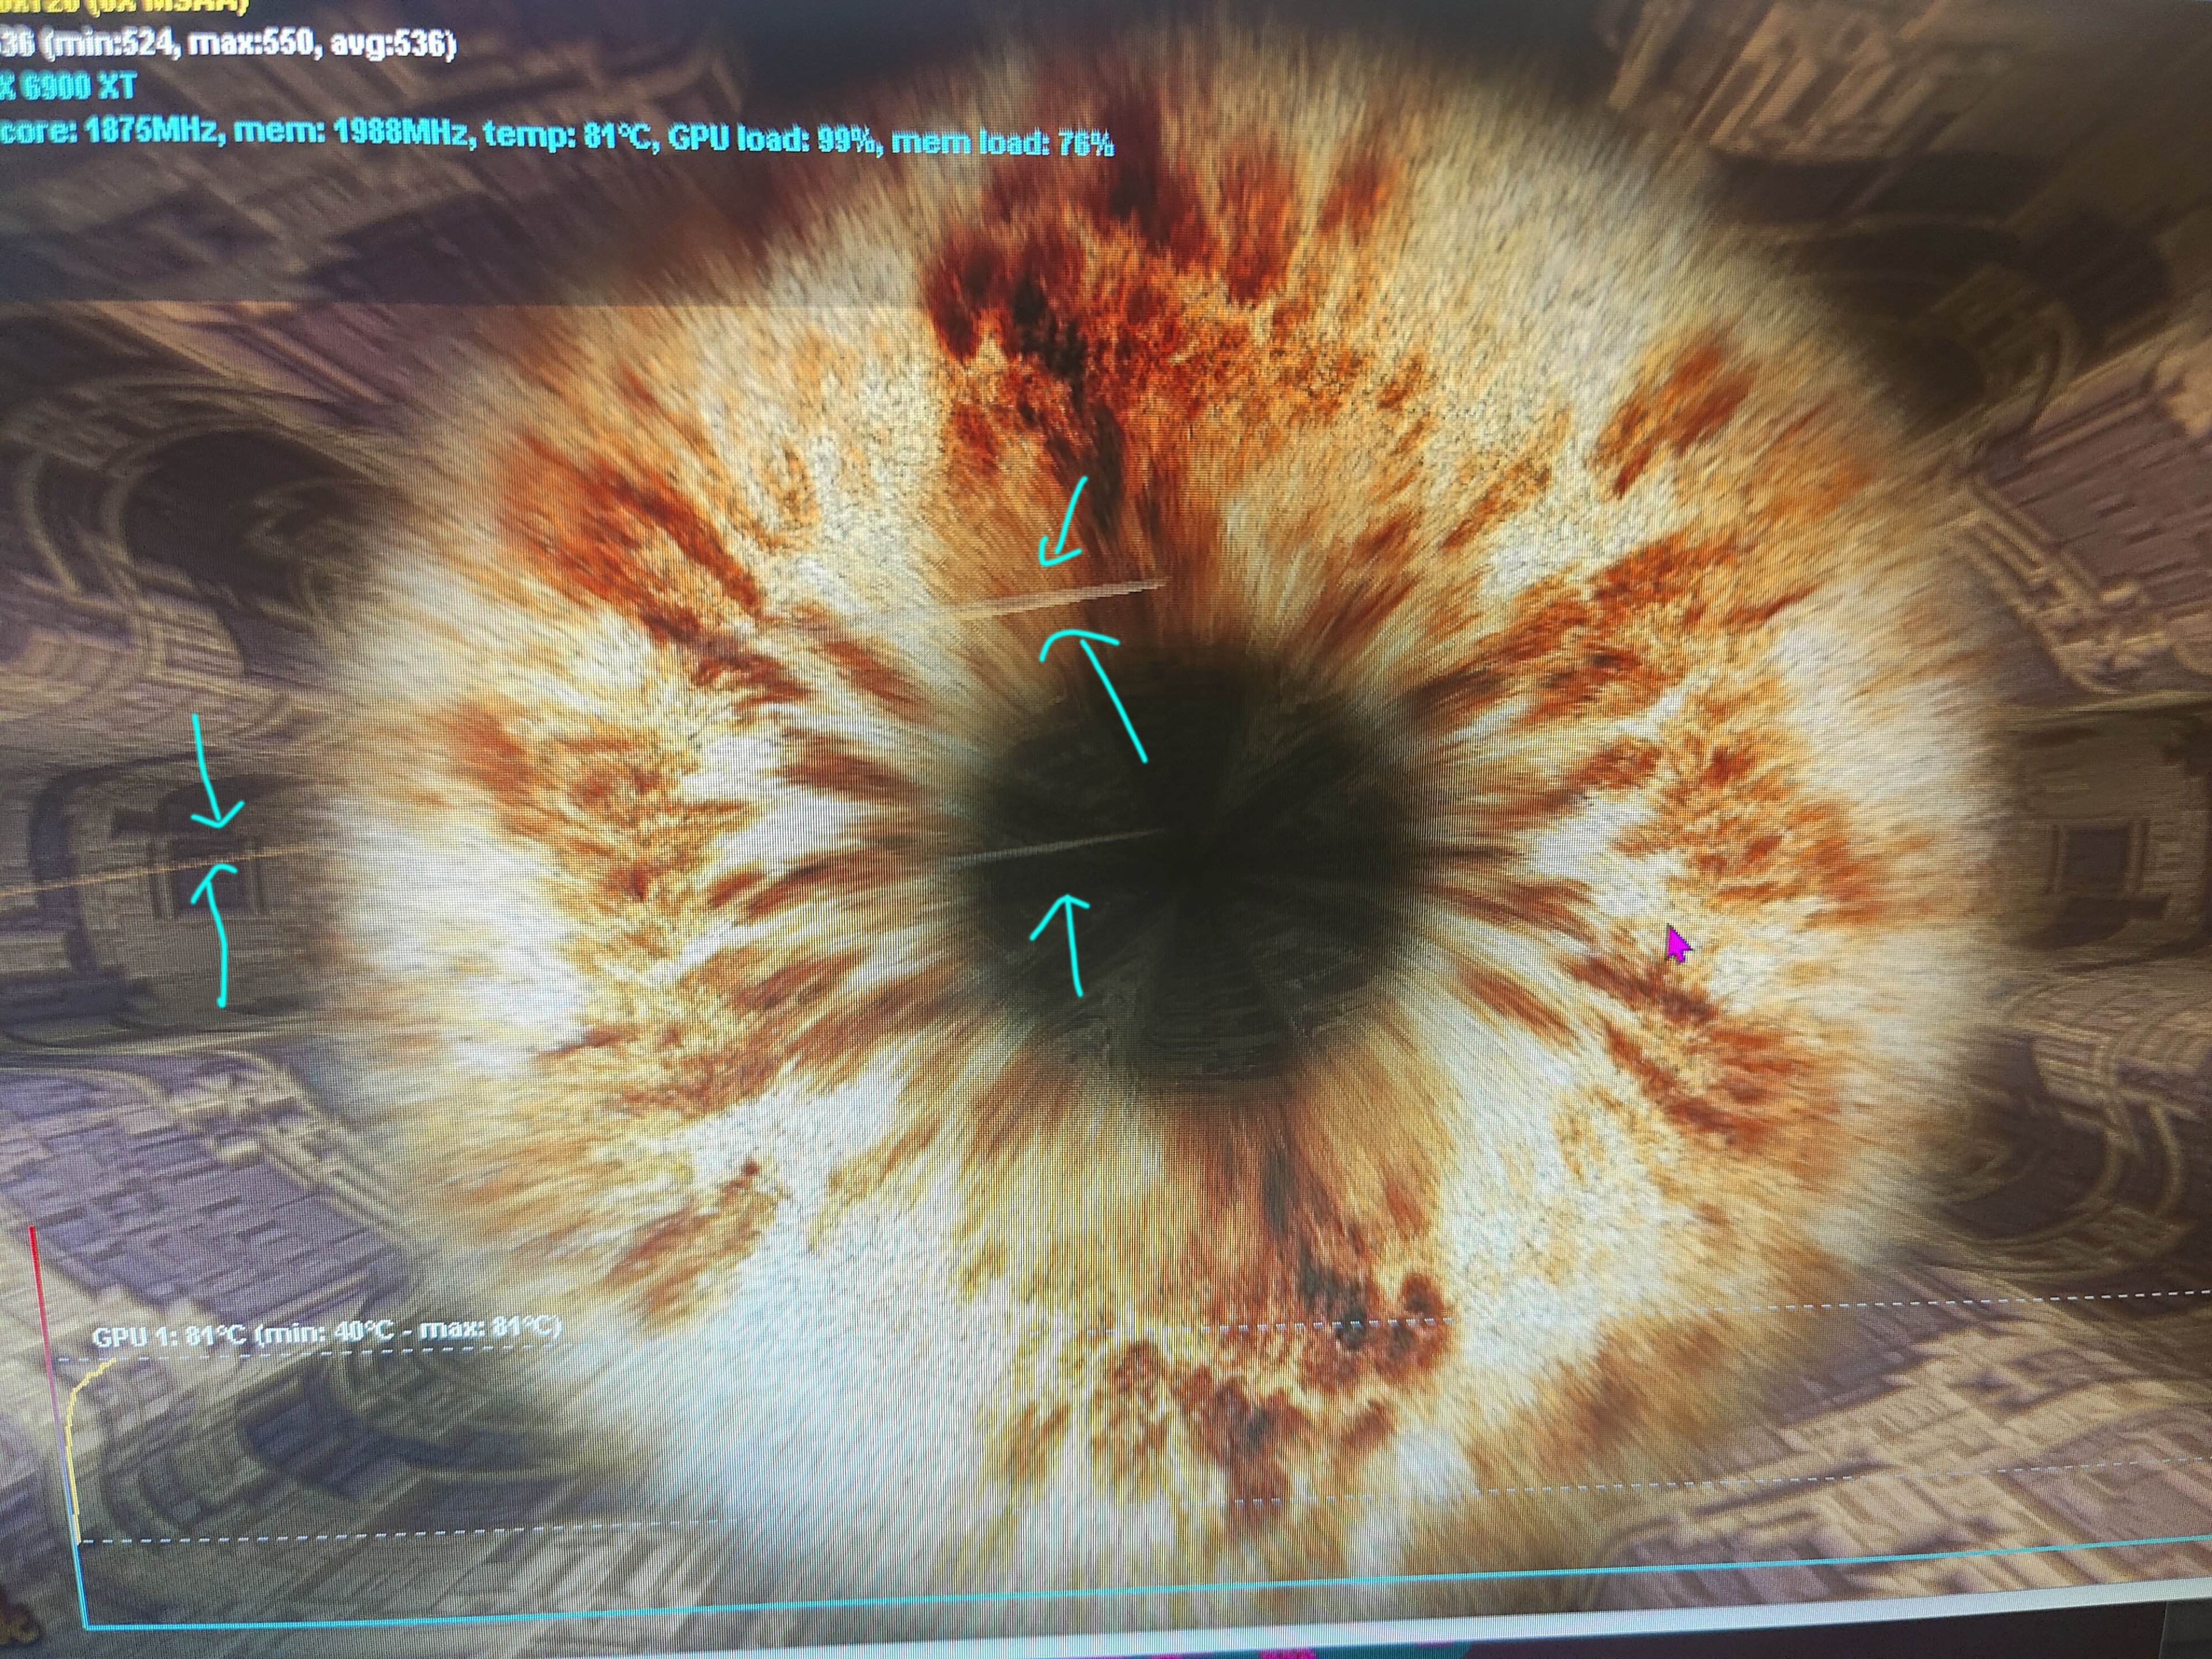Click the upper artifact line near center
This screenshot has width=2212, height=1659.
(1060, 596)
